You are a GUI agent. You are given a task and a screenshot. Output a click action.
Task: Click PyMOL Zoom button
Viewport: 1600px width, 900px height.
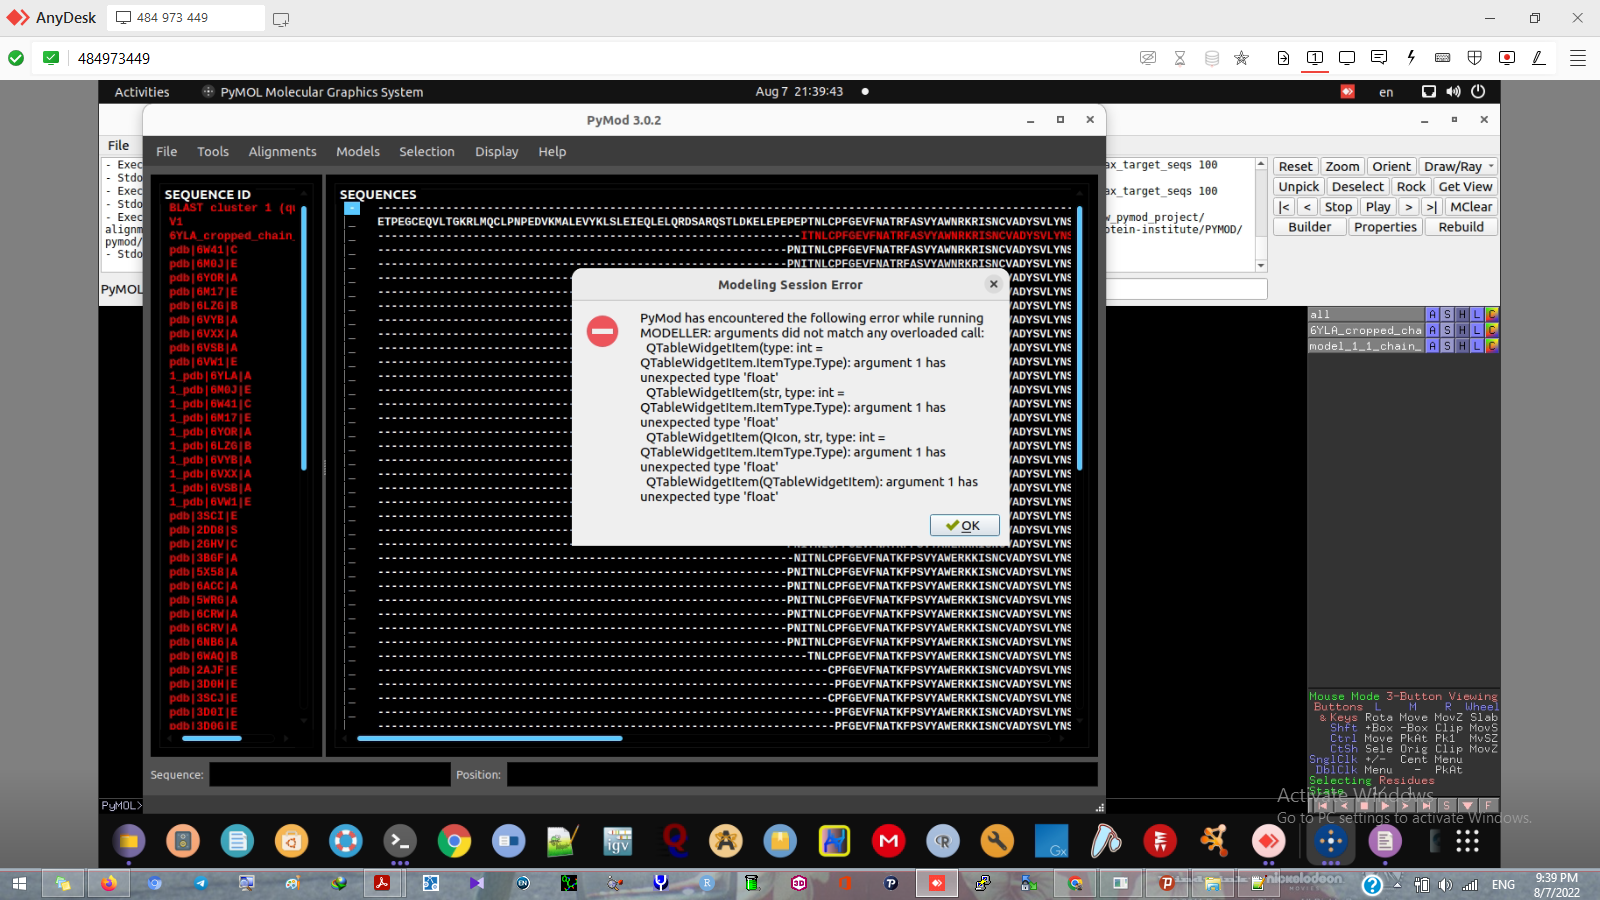coord(1342,166)
